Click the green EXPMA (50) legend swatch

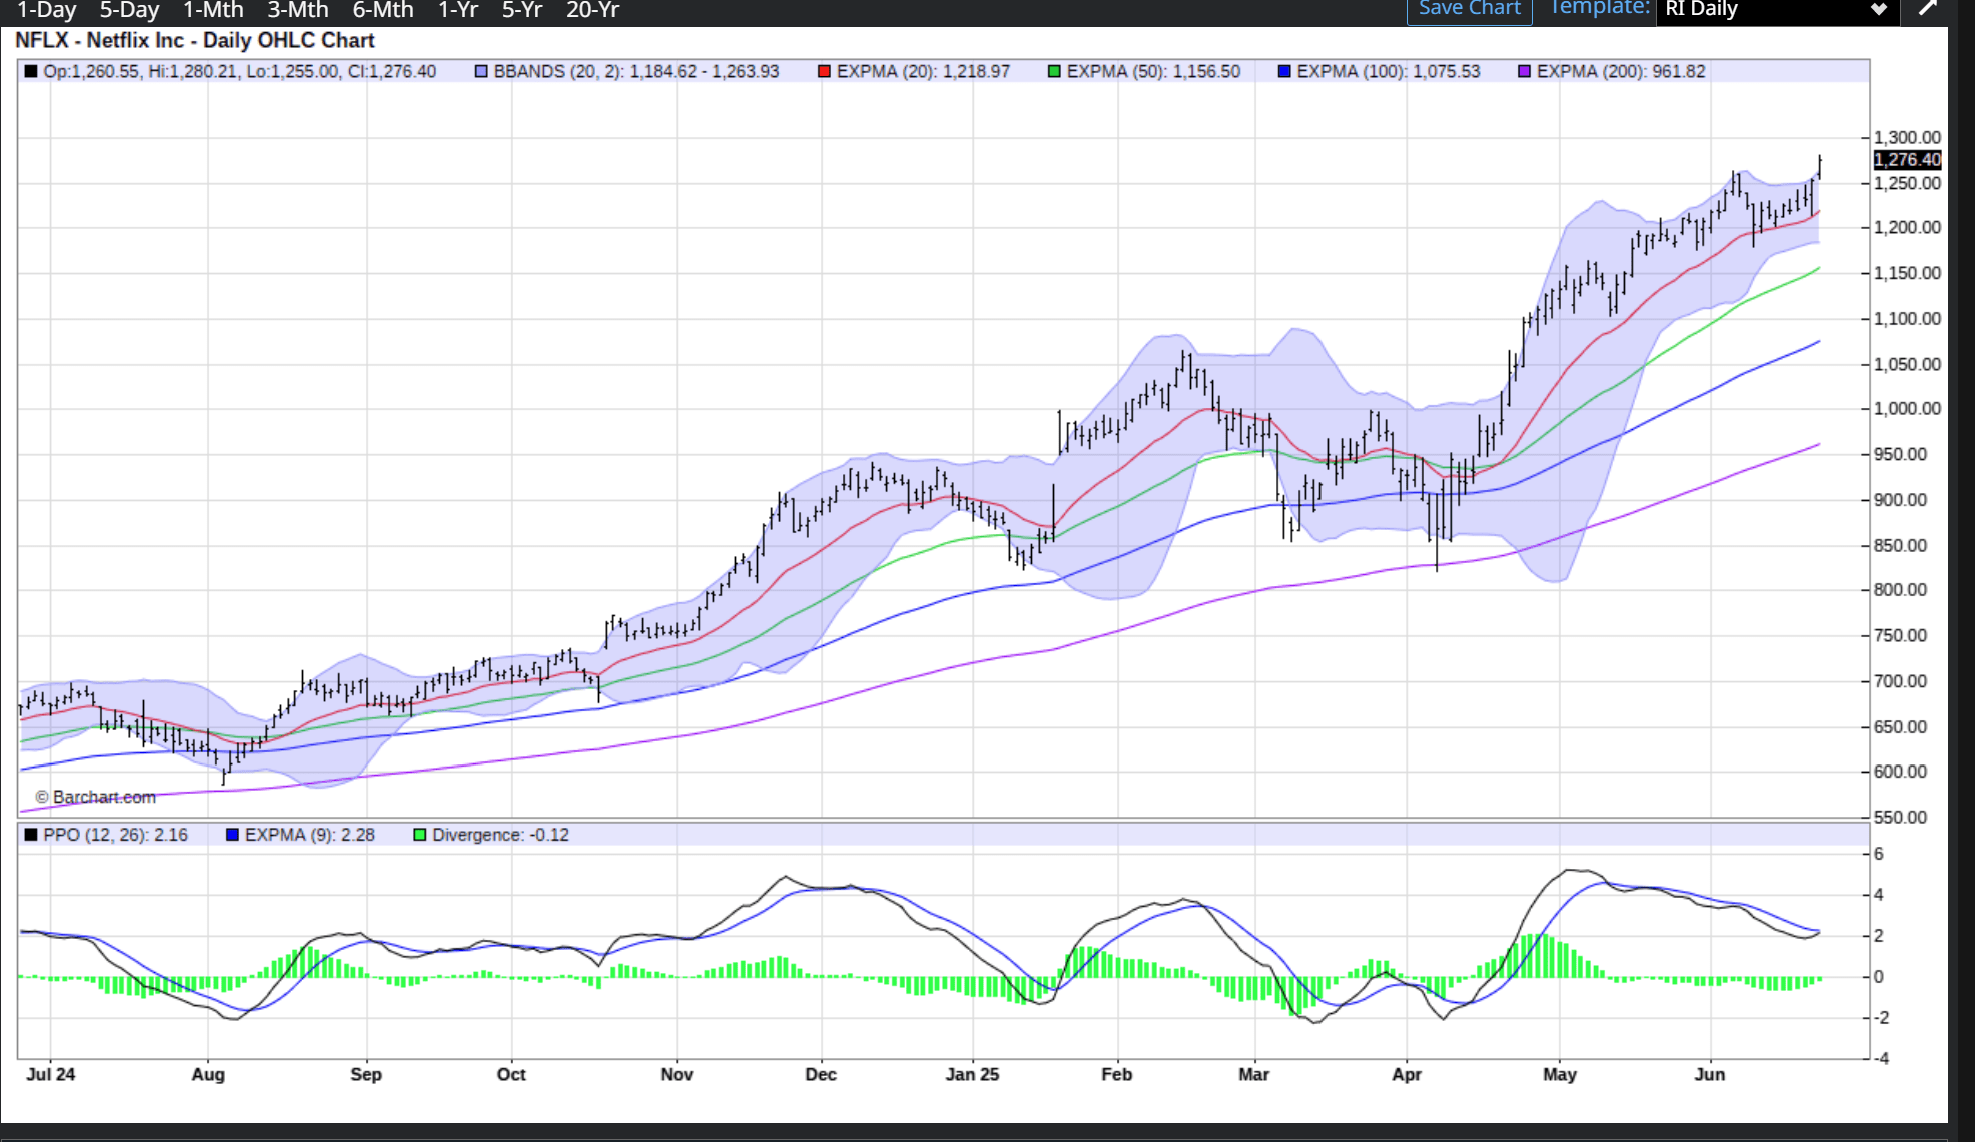pos(1054,72)
